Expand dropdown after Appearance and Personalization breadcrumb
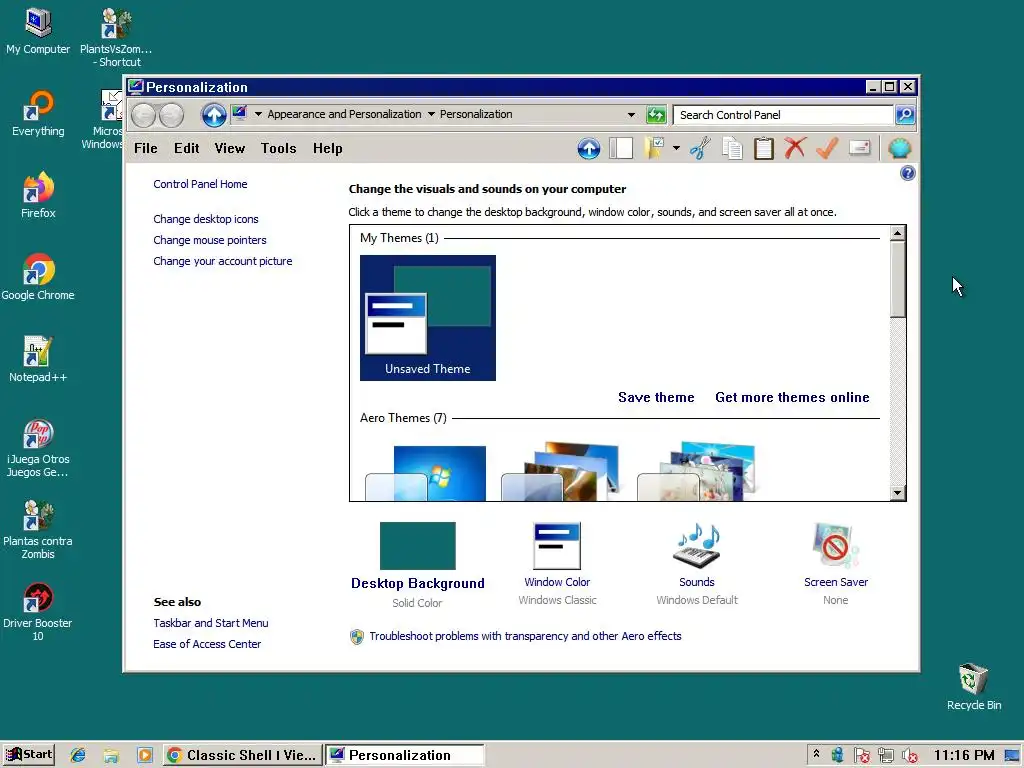 coord(431,114)
